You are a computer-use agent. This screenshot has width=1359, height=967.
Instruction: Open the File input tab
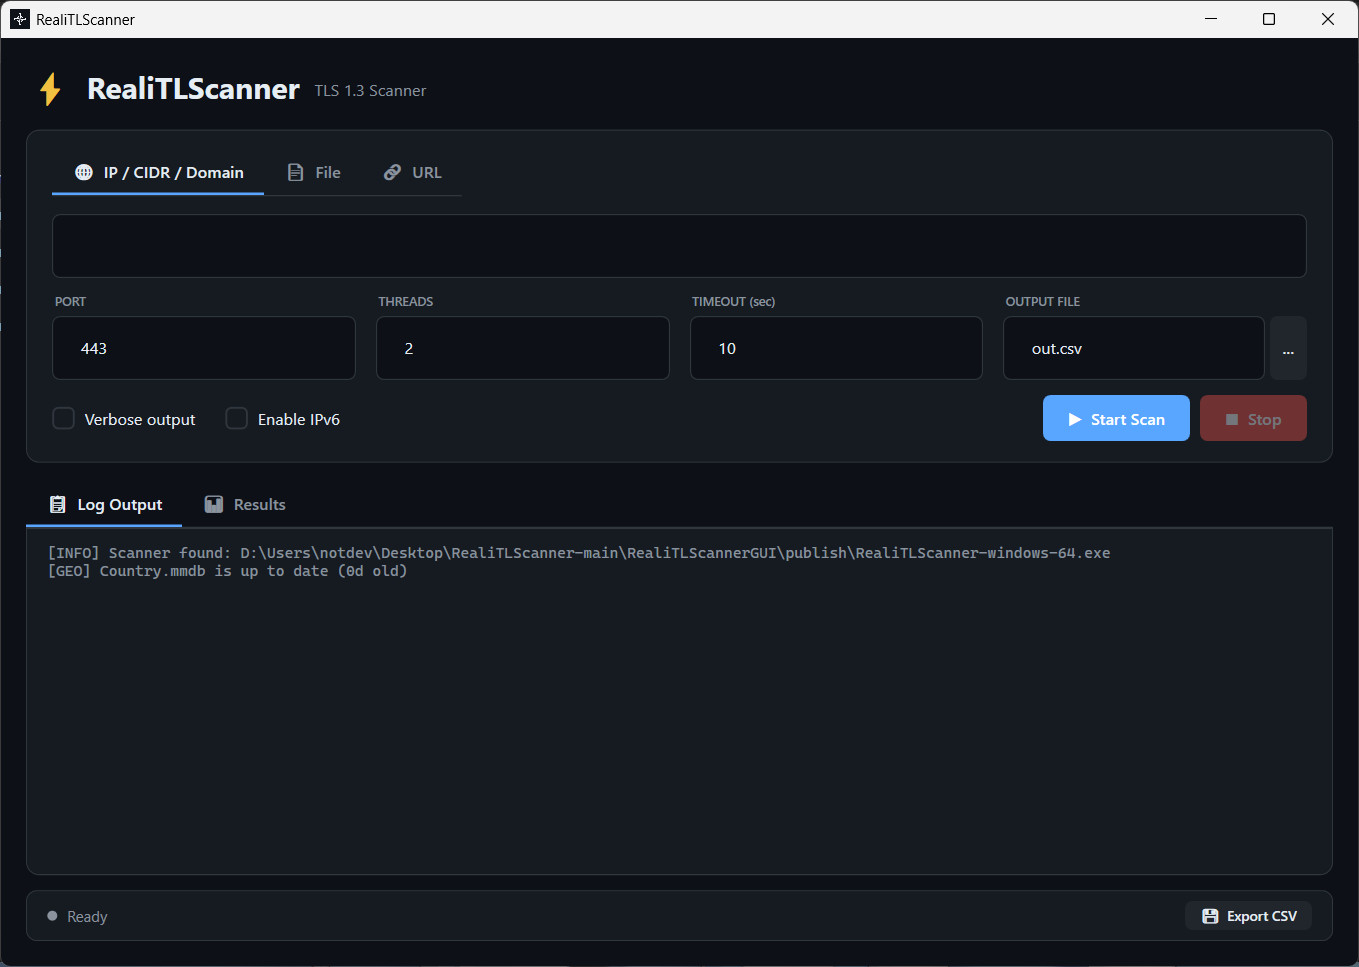click(314, 173)
